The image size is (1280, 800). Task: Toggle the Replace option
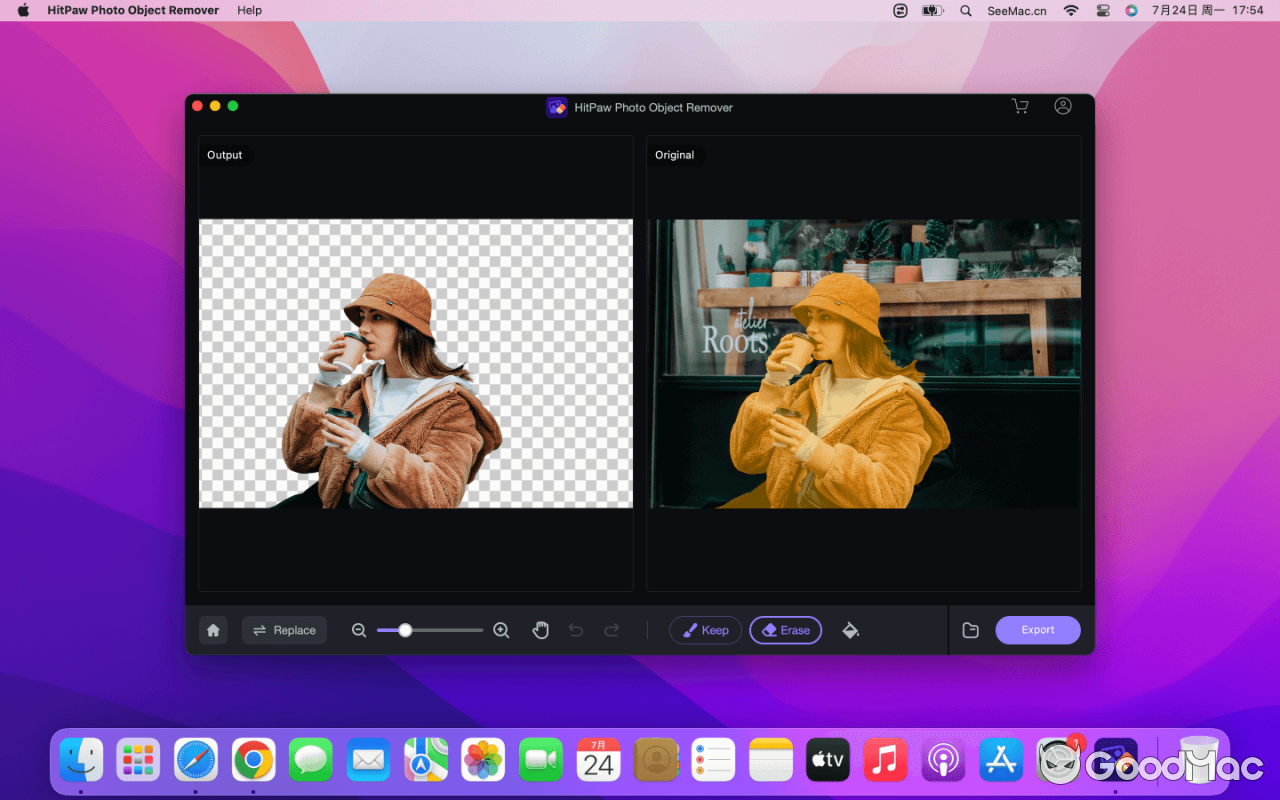pyautogui.click(x=284, y=630)
